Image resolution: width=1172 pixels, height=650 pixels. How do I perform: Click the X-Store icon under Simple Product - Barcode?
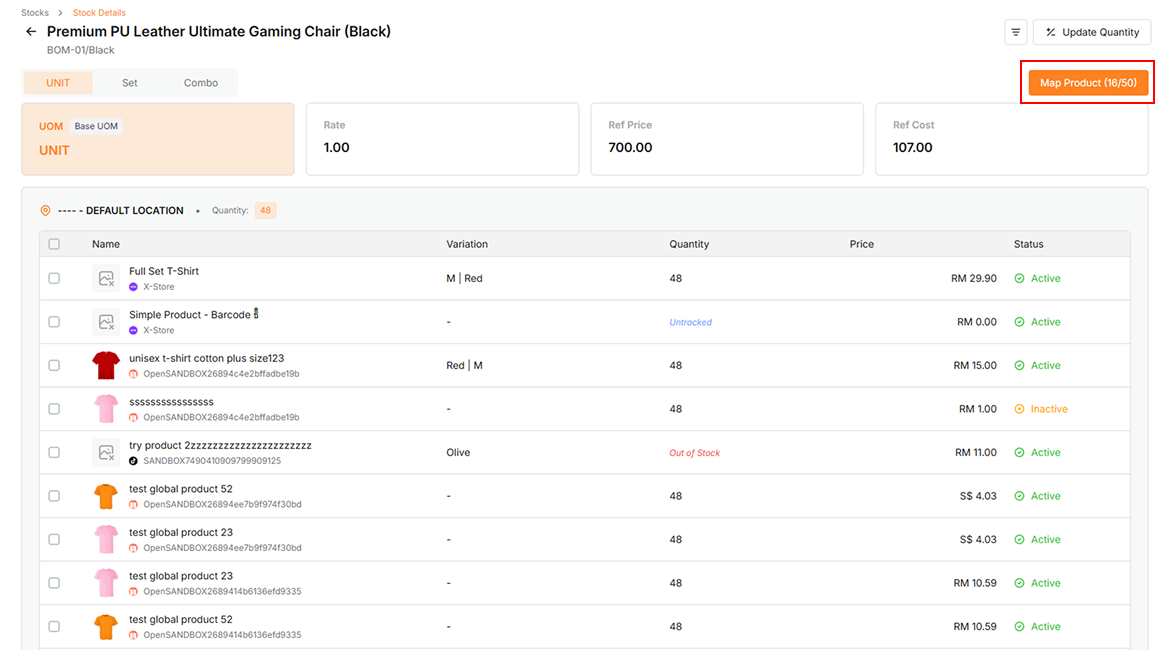133,330
